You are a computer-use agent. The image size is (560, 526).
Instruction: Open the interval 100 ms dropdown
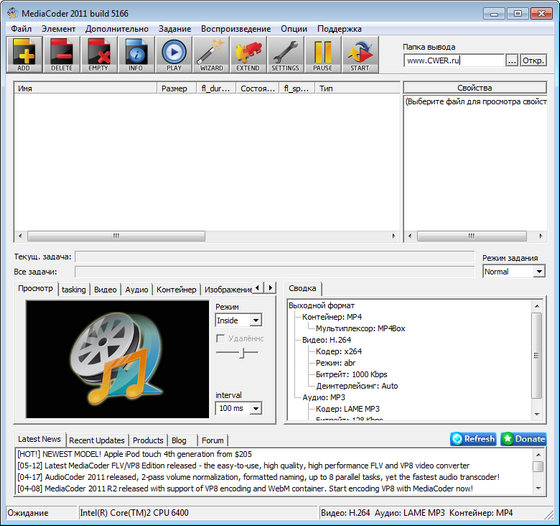coord(238,408)
